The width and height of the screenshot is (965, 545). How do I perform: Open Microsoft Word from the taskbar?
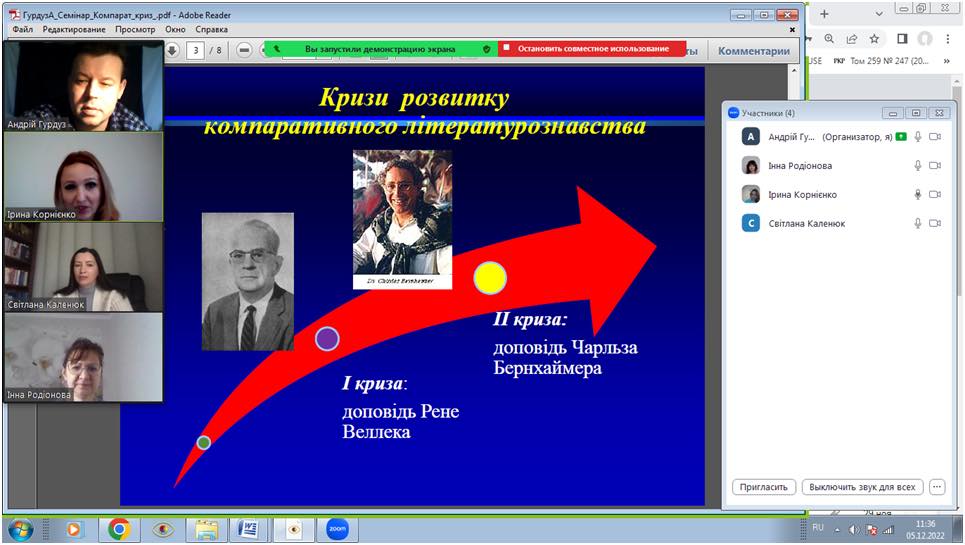coord(250,528)
